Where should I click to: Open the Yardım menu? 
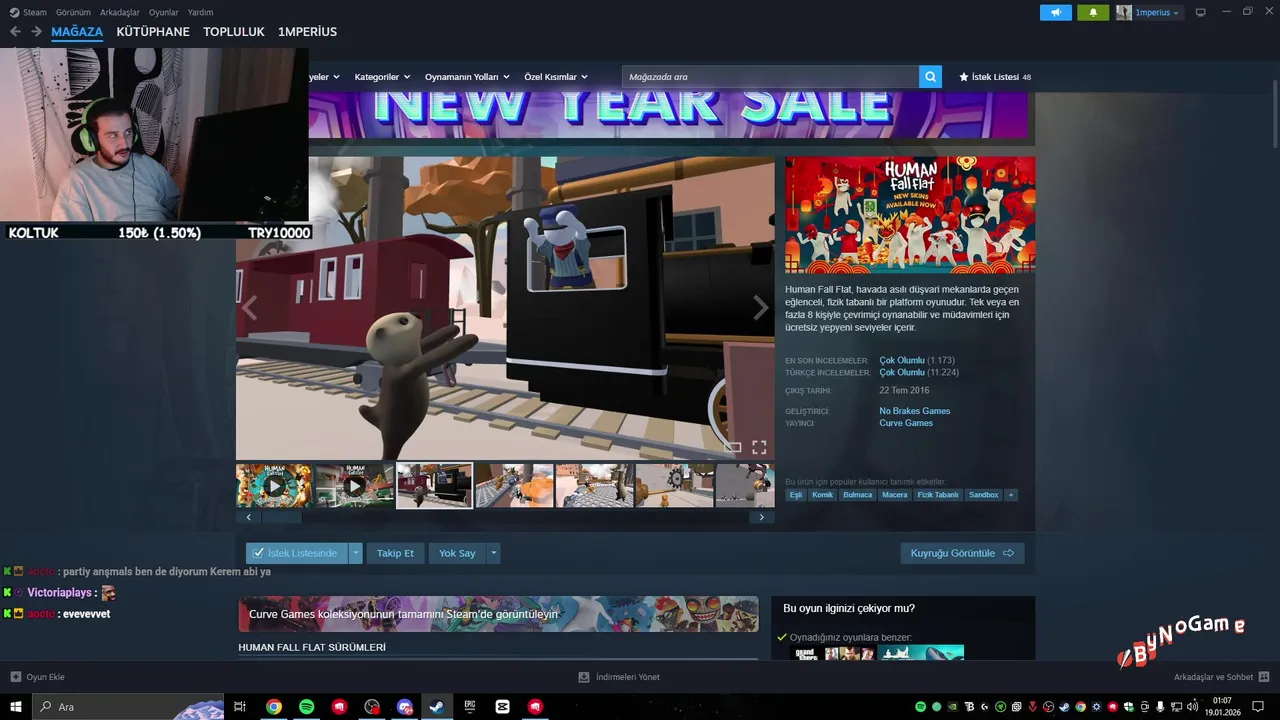[200, 13]
